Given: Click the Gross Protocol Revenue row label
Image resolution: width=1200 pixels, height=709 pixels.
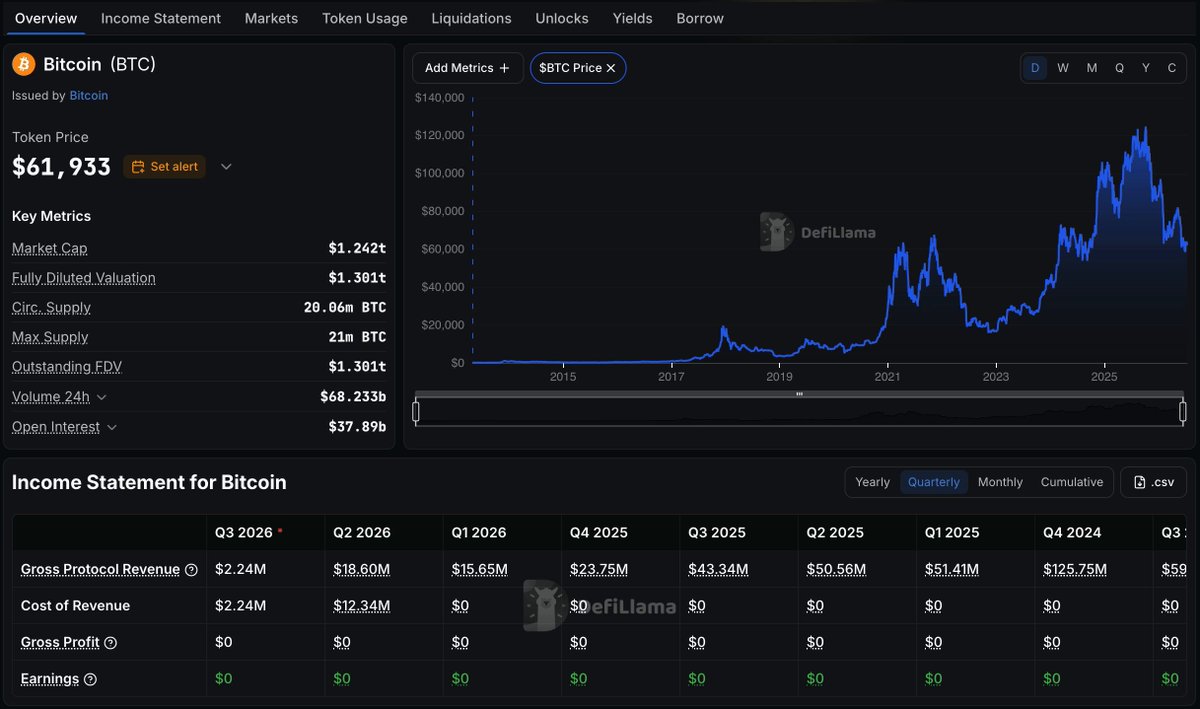Looking at the screenshot, I should tap(100, 569).
